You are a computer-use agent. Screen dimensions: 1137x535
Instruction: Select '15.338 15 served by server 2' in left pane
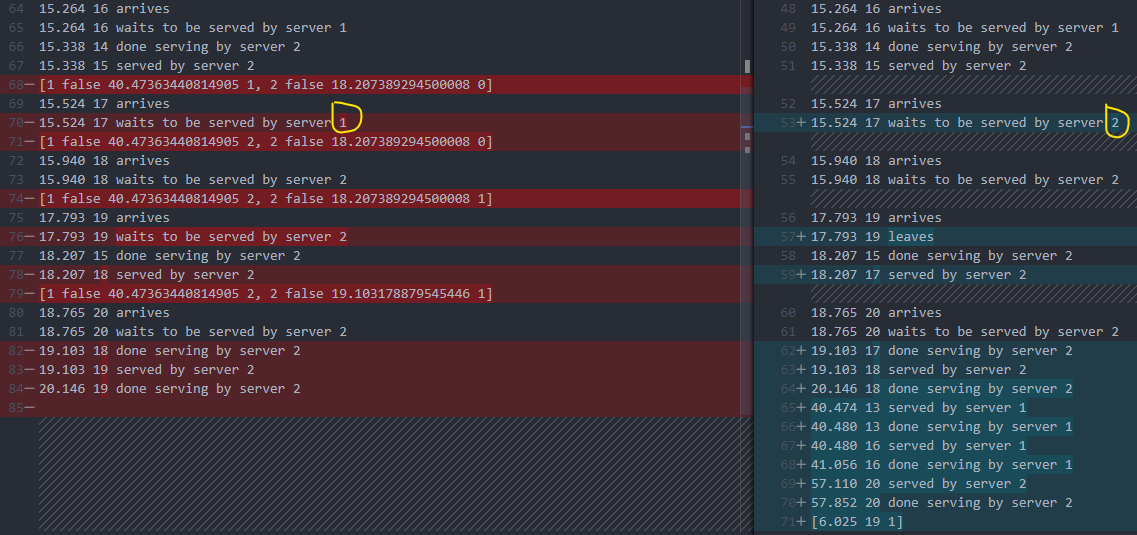point(146,66)
